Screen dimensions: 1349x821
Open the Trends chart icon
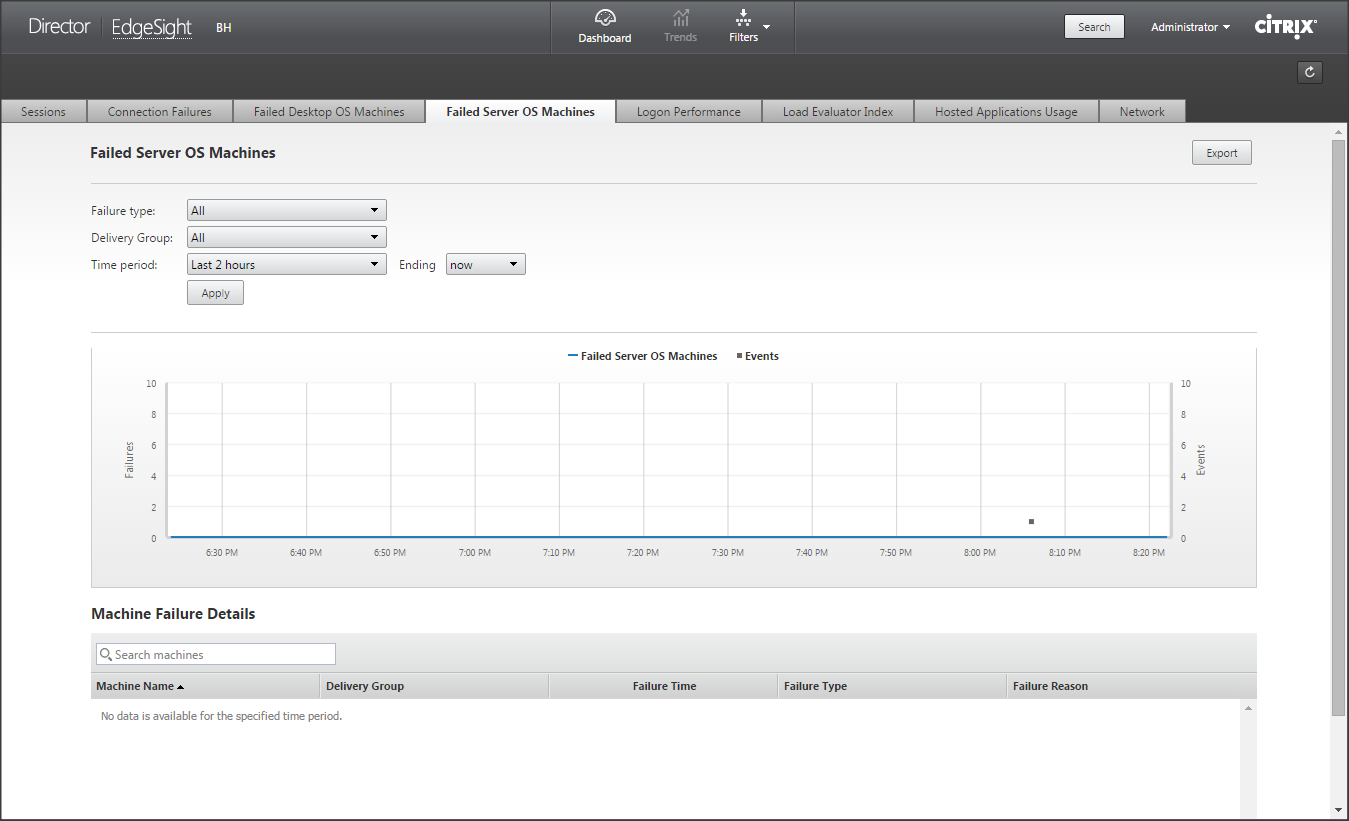(x=680, y=19)
